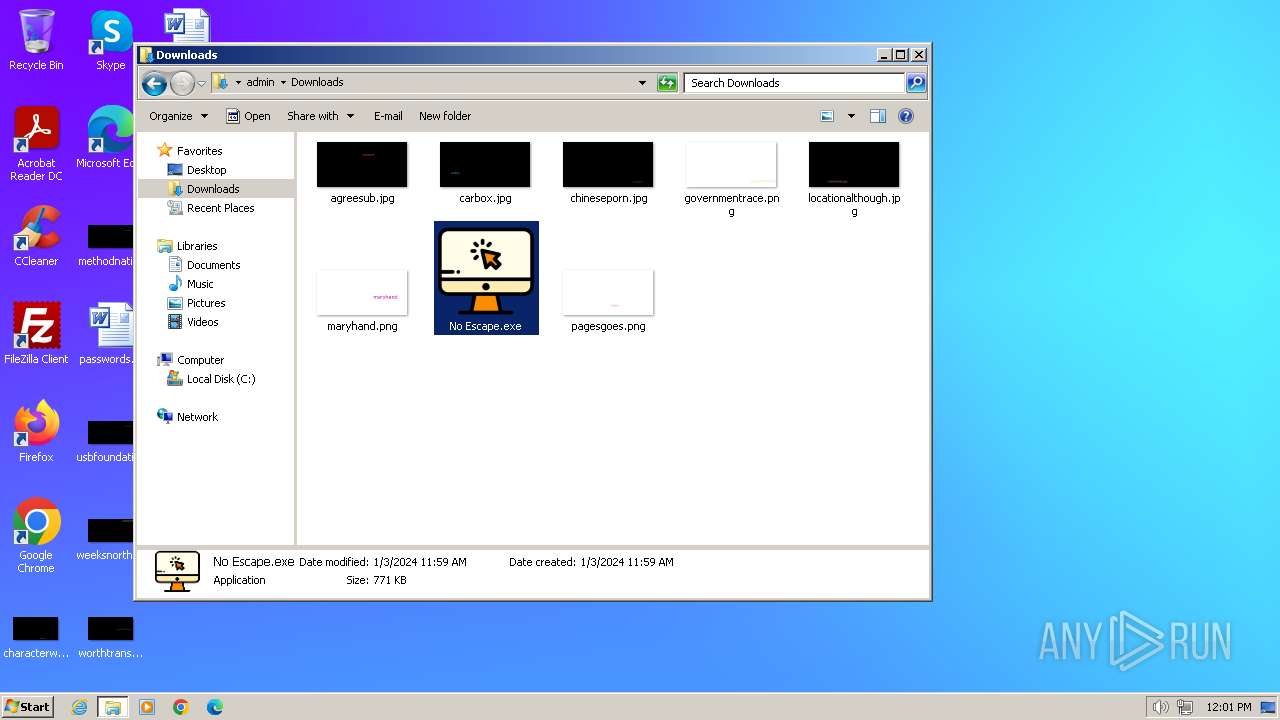The image size is (1280, 720).
Task: Select the Microsoft Edge desktop shortcut
Action: (x=110, y=138)
